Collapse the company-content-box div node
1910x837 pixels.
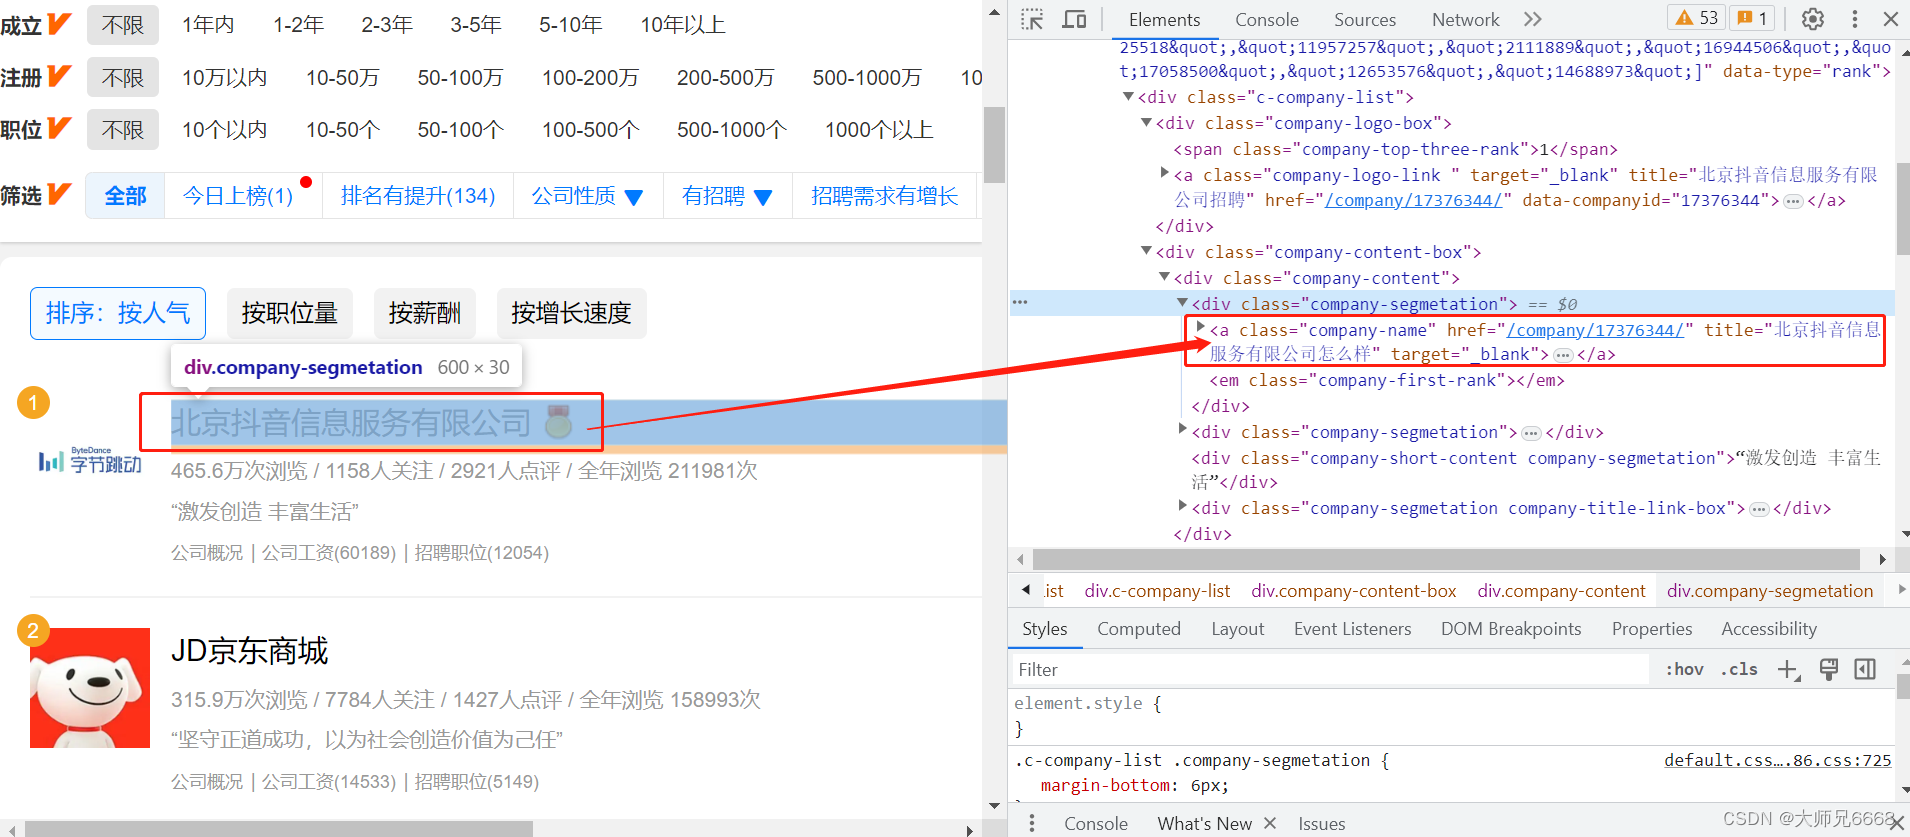tap(1146, 251)
